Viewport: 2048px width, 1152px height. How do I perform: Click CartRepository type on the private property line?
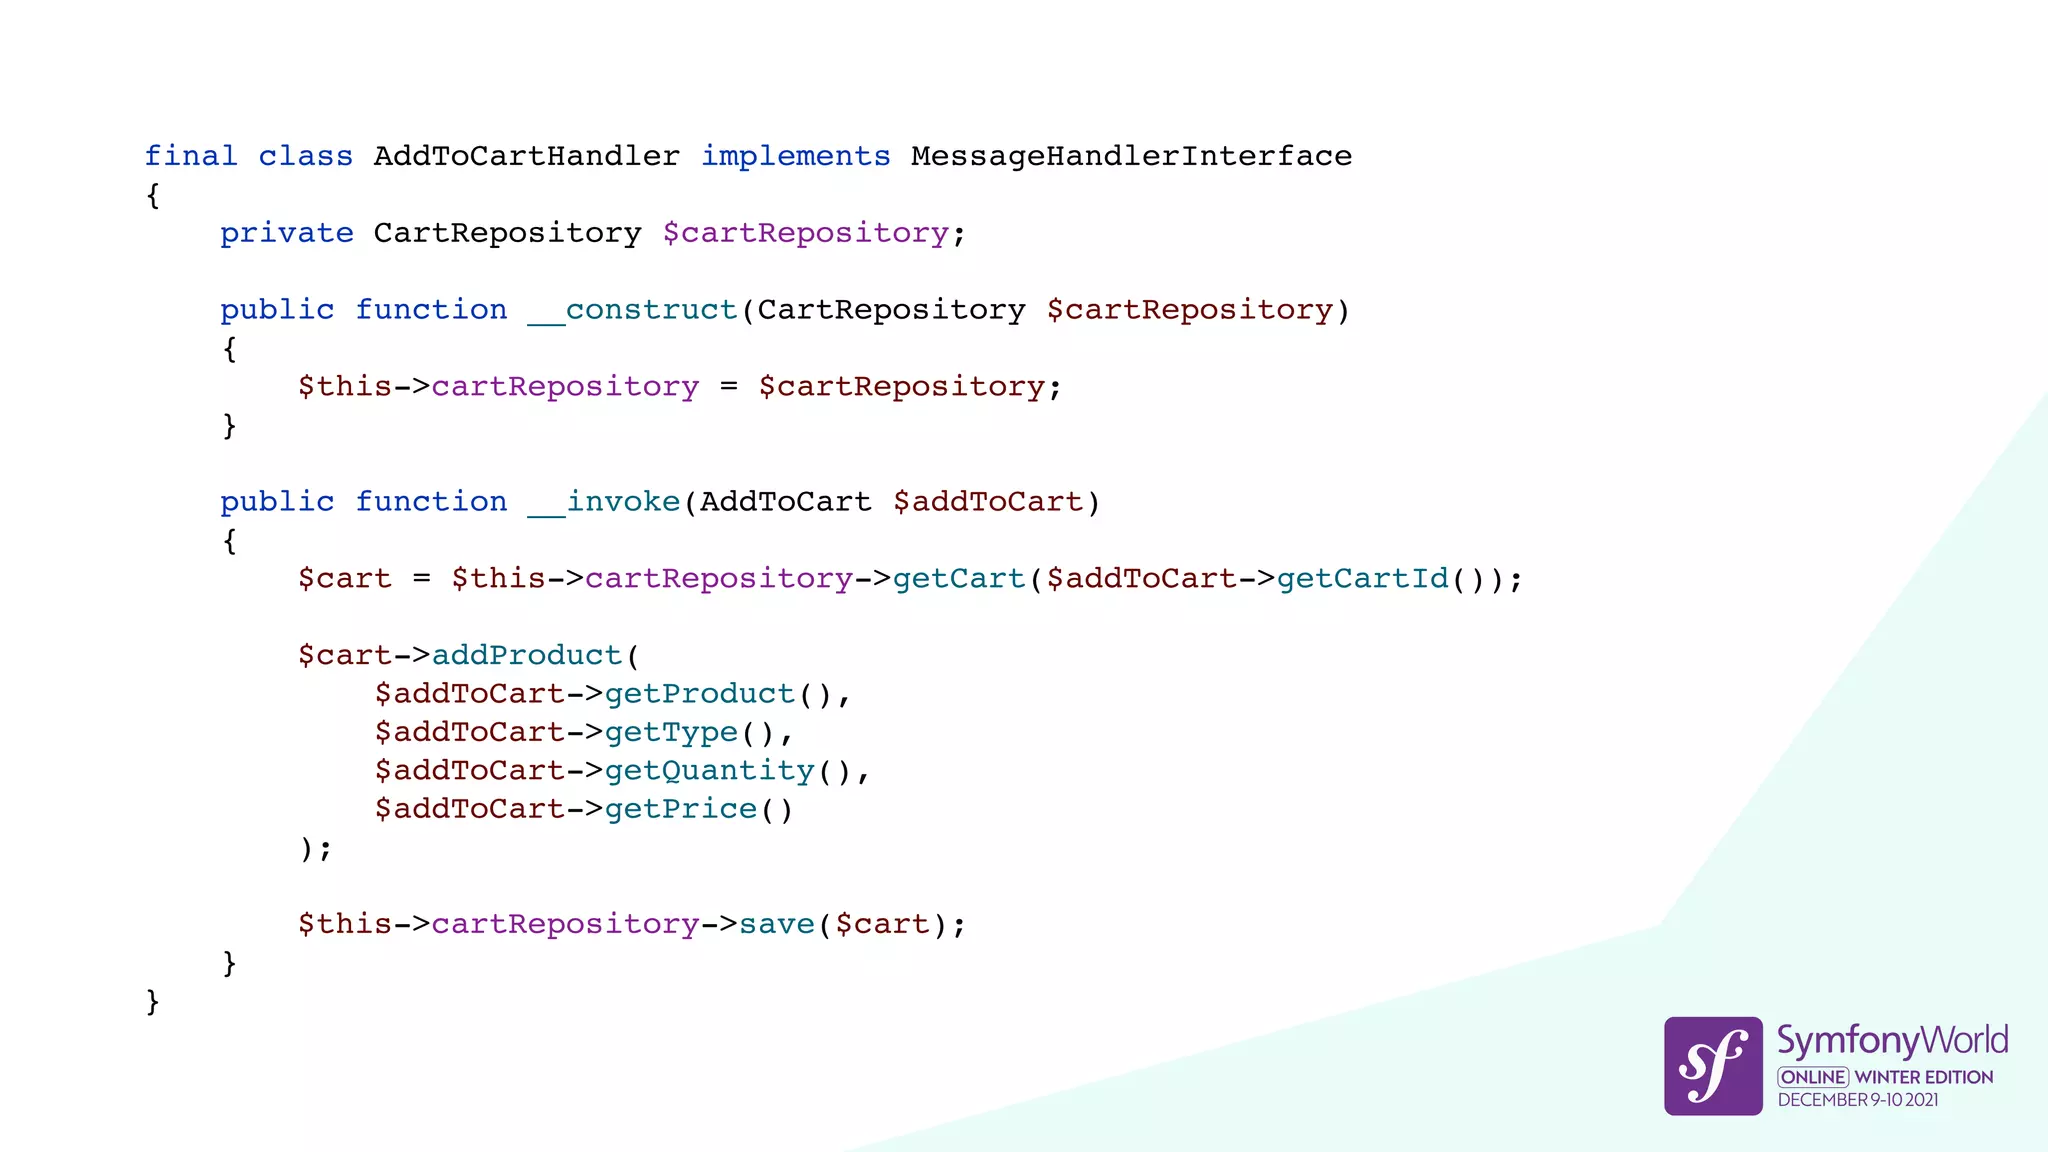(507, 233)
